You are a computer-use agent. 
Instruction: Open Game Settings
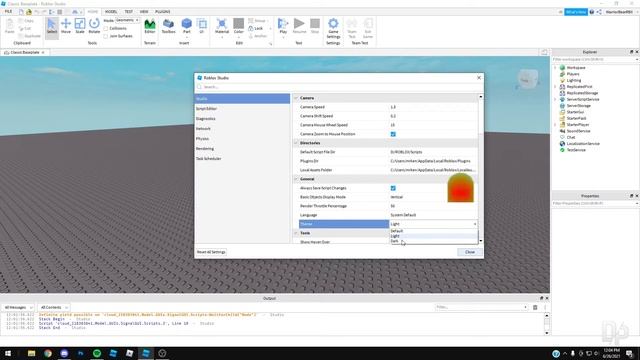point(333,28)
